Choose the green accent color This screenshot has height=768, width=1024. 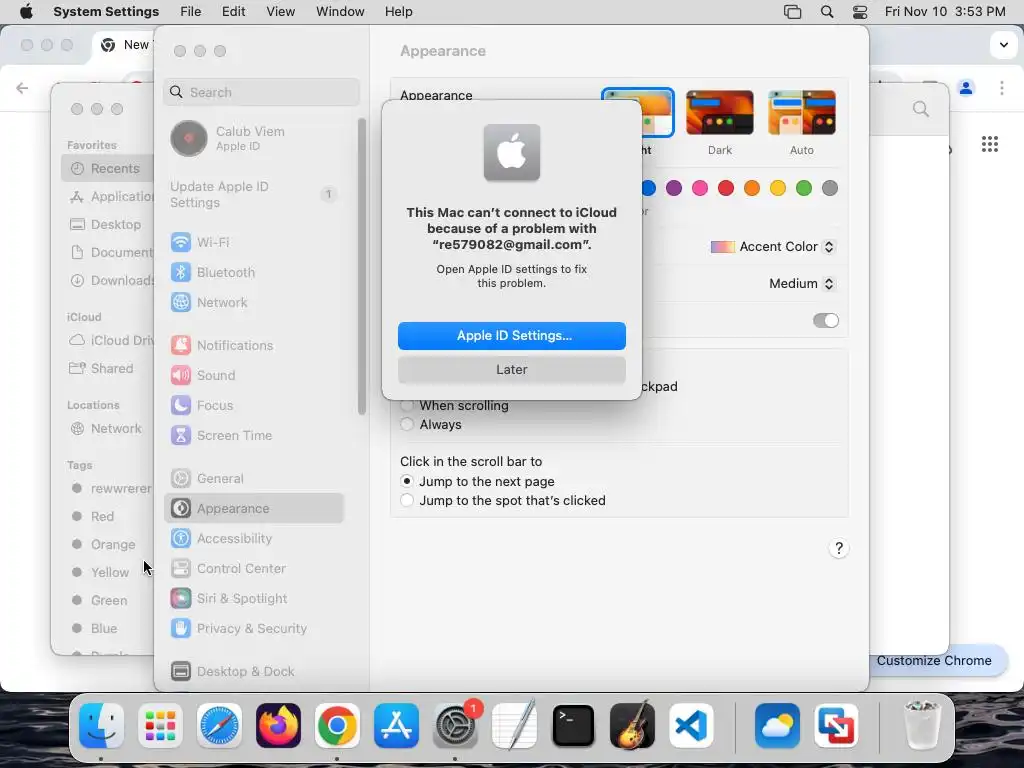coord(804,188)
